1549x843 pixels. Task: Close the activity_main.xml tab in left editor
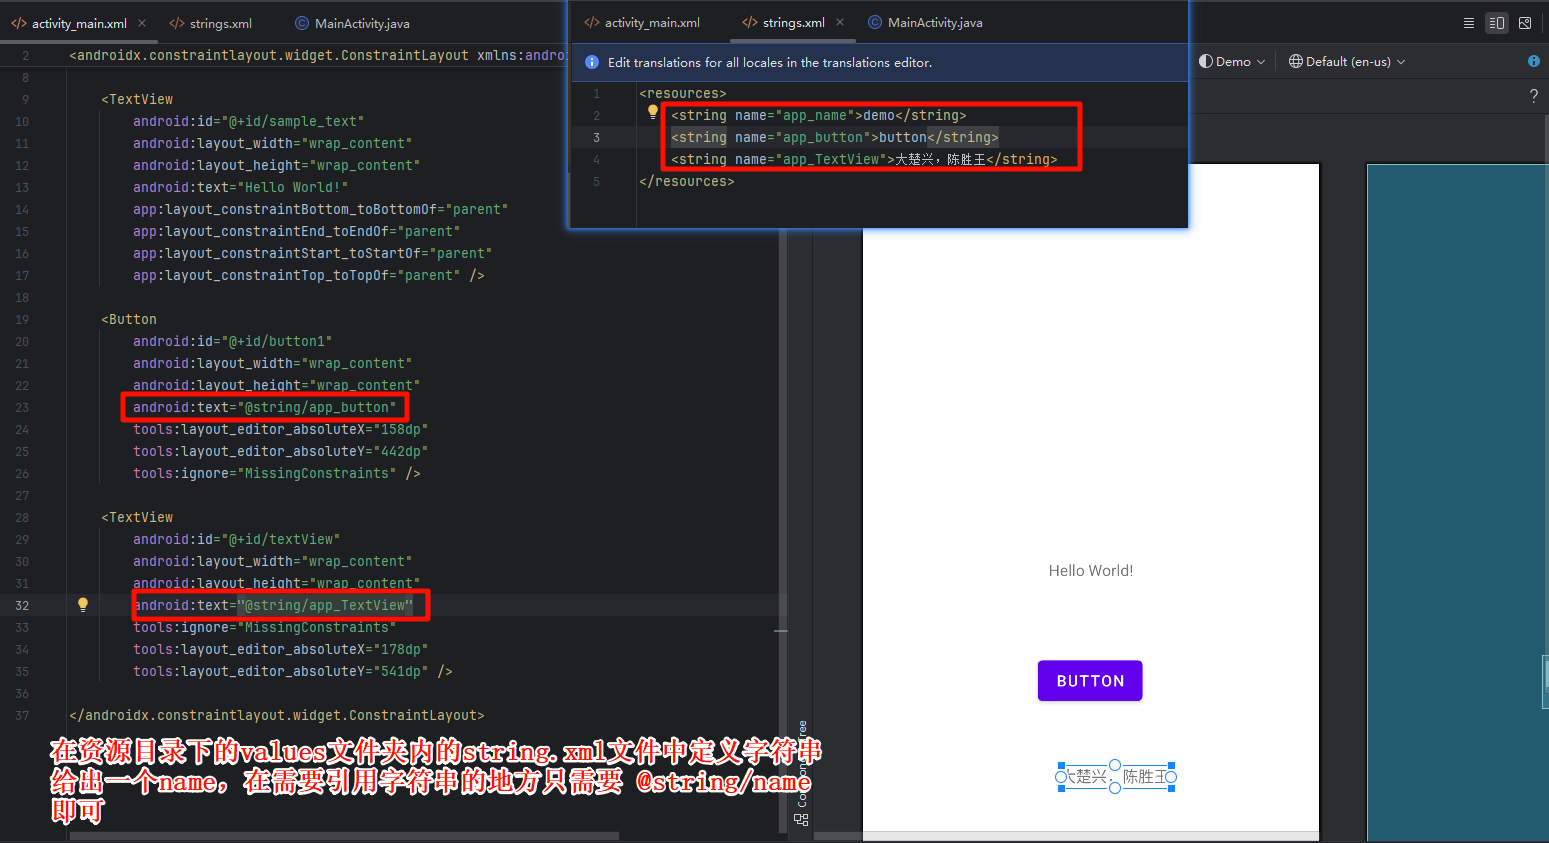click(142, 23)
